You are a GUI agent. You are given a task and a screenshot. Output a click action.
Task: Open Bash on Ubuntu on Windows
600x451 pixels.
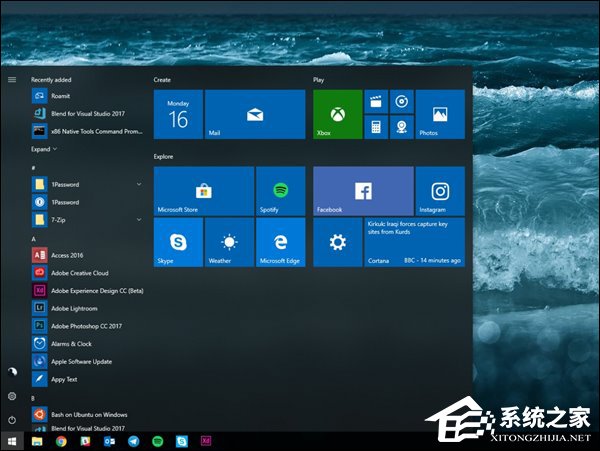coord(87,415)
